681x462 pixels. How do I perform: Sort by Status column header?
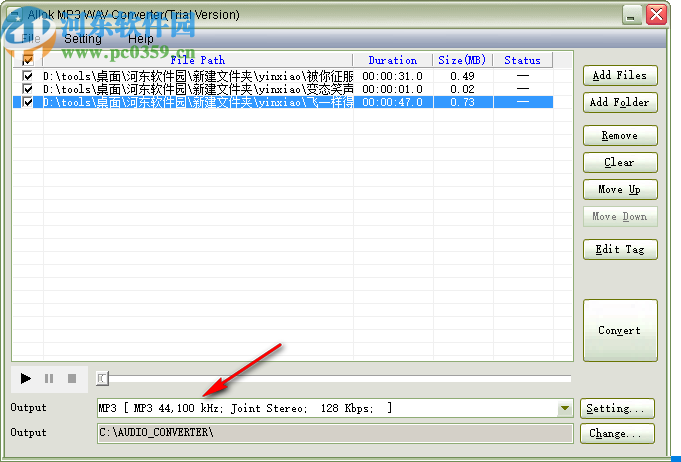coord(522,60)
